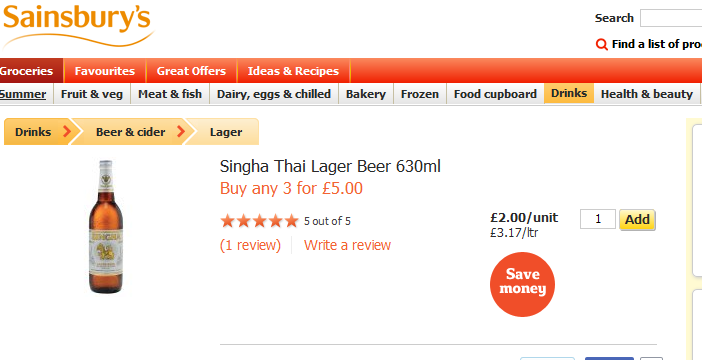702x360 pixels.
Task: Open the Write a review link
Action: tap(347, 245)
